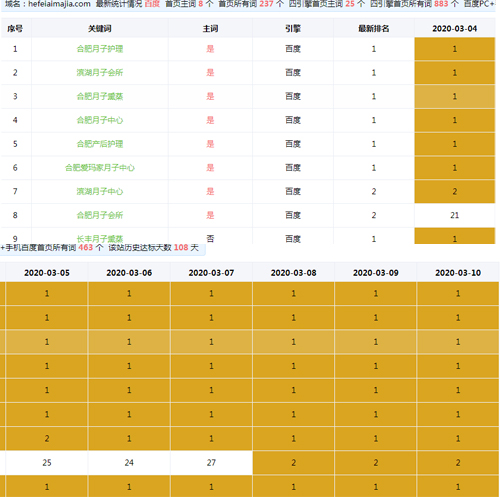Viewport: 500px width, 497px height.
Task: Click the 2020-03-10 date header
Action: click(x=458, y=273)
